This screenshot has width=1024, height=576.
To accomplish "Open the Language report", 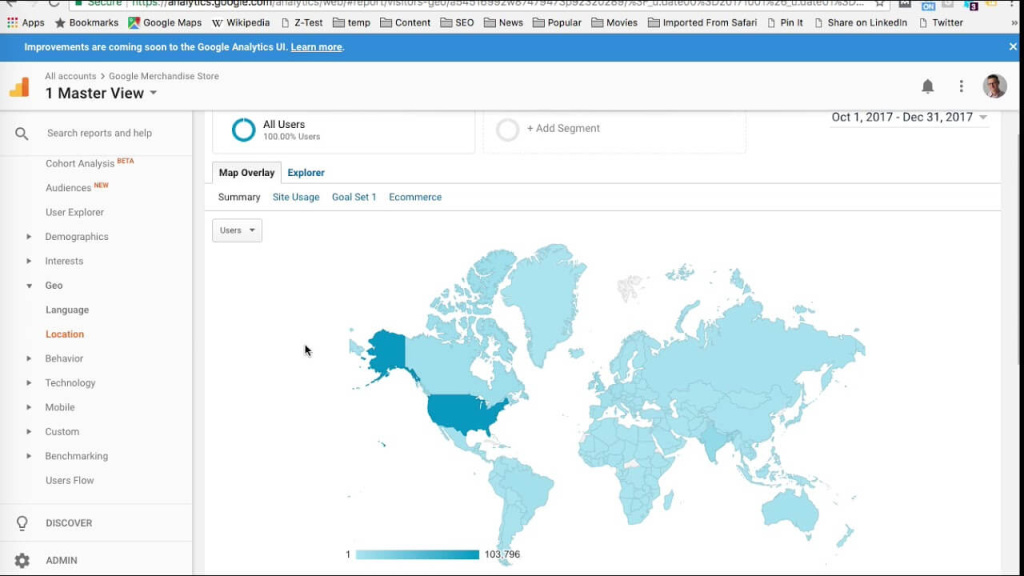I will pyautogui.click(x=67, y=310).
